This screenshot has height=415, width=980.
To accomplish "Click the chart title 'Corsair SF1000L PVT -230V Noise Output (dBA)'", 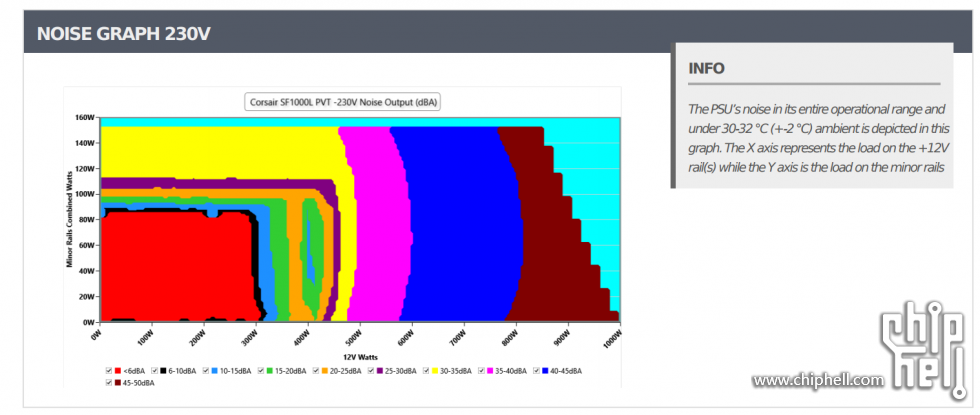I will click(342, 102).
